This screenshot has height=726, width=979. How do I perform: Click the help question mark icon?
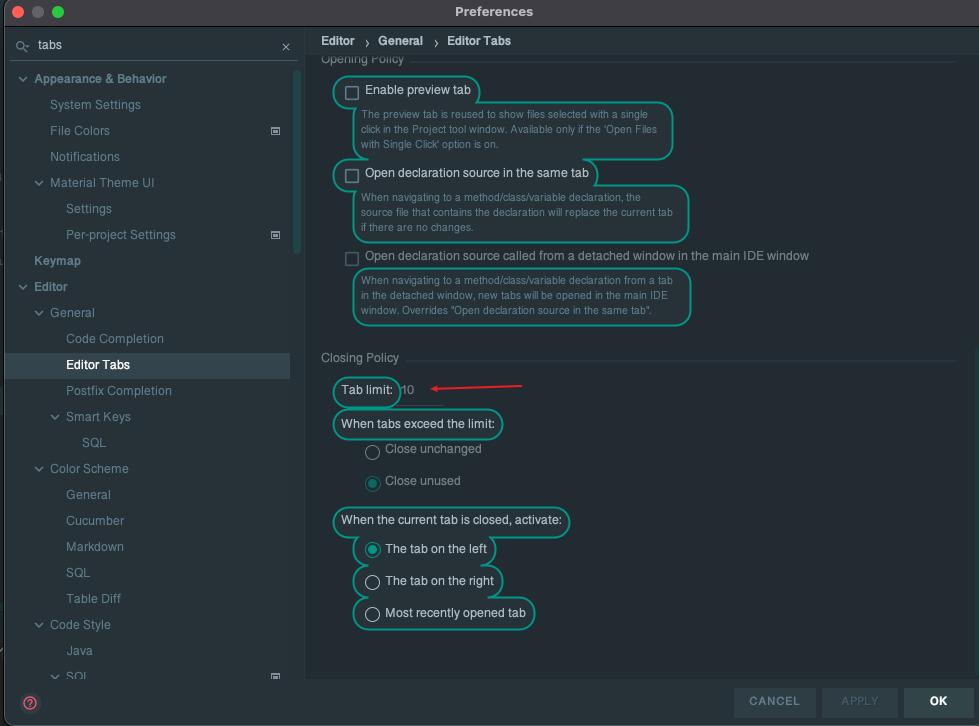30,702
